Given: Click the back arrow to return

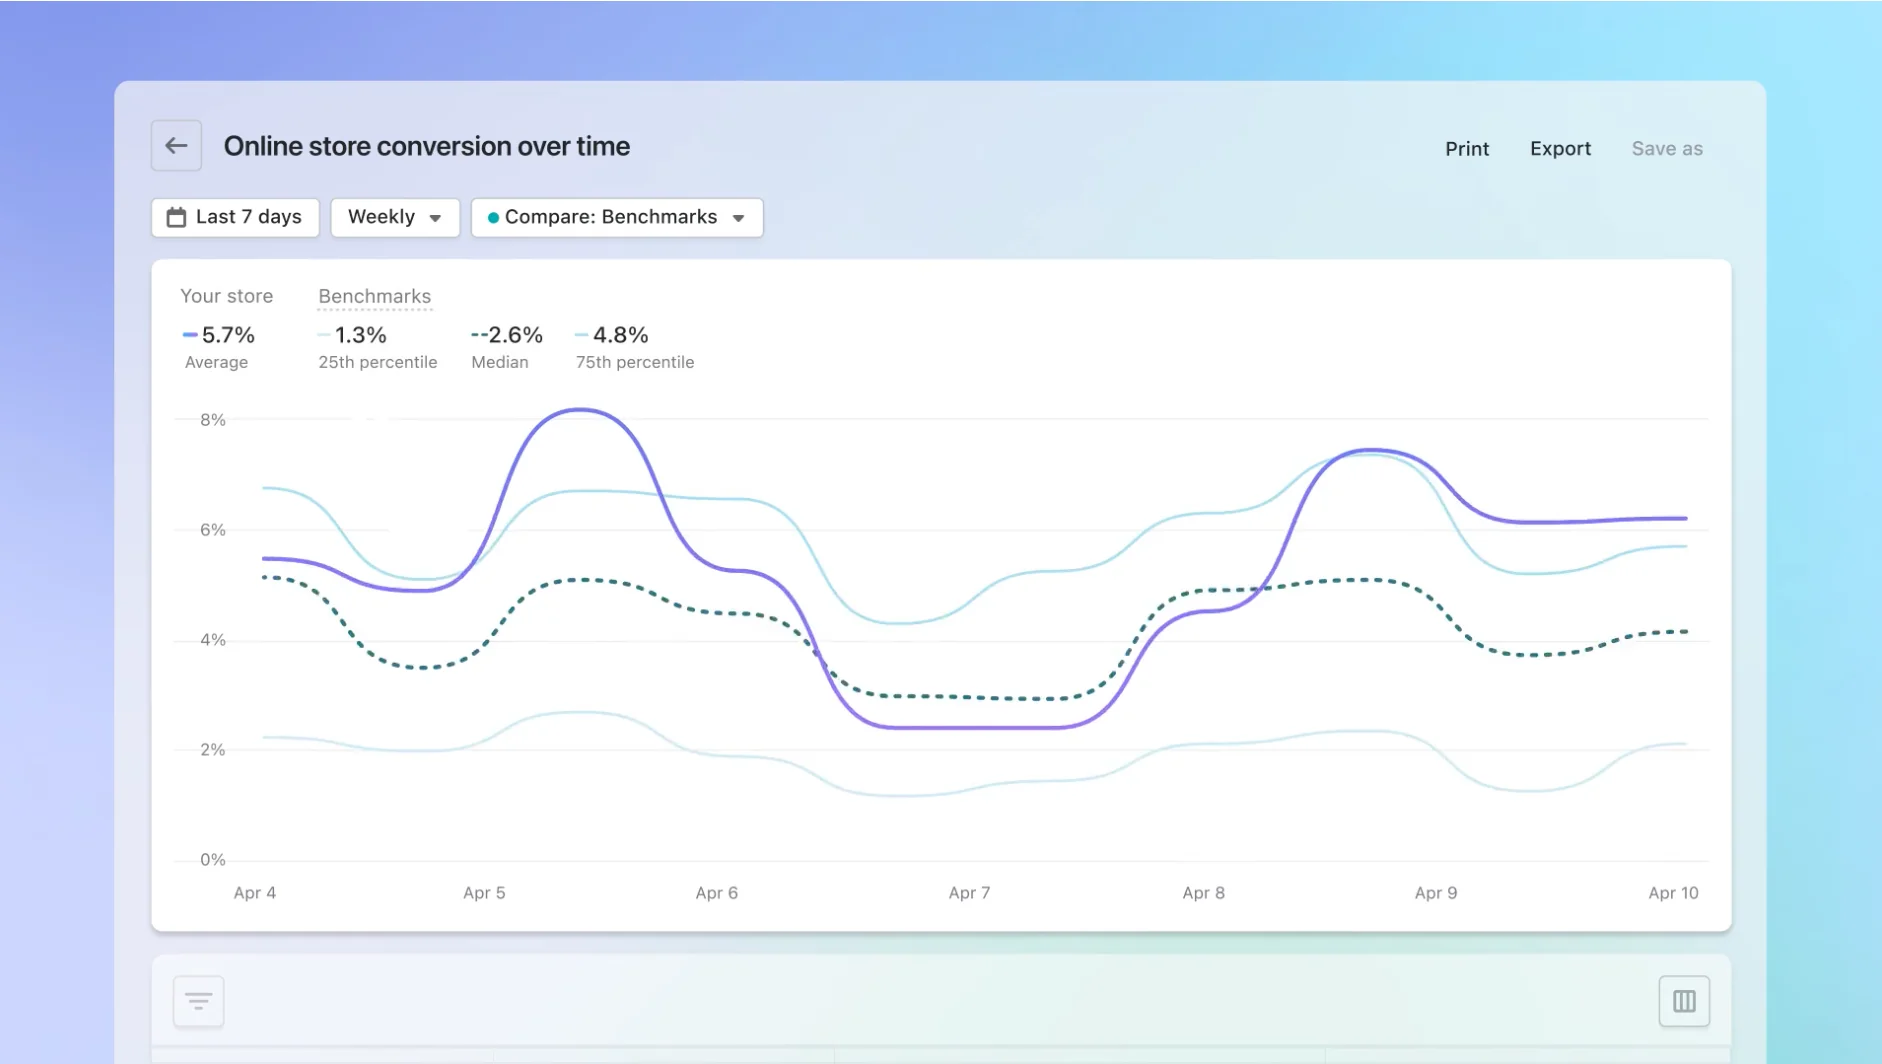Looking at the screenshot, I should [176, 145].
